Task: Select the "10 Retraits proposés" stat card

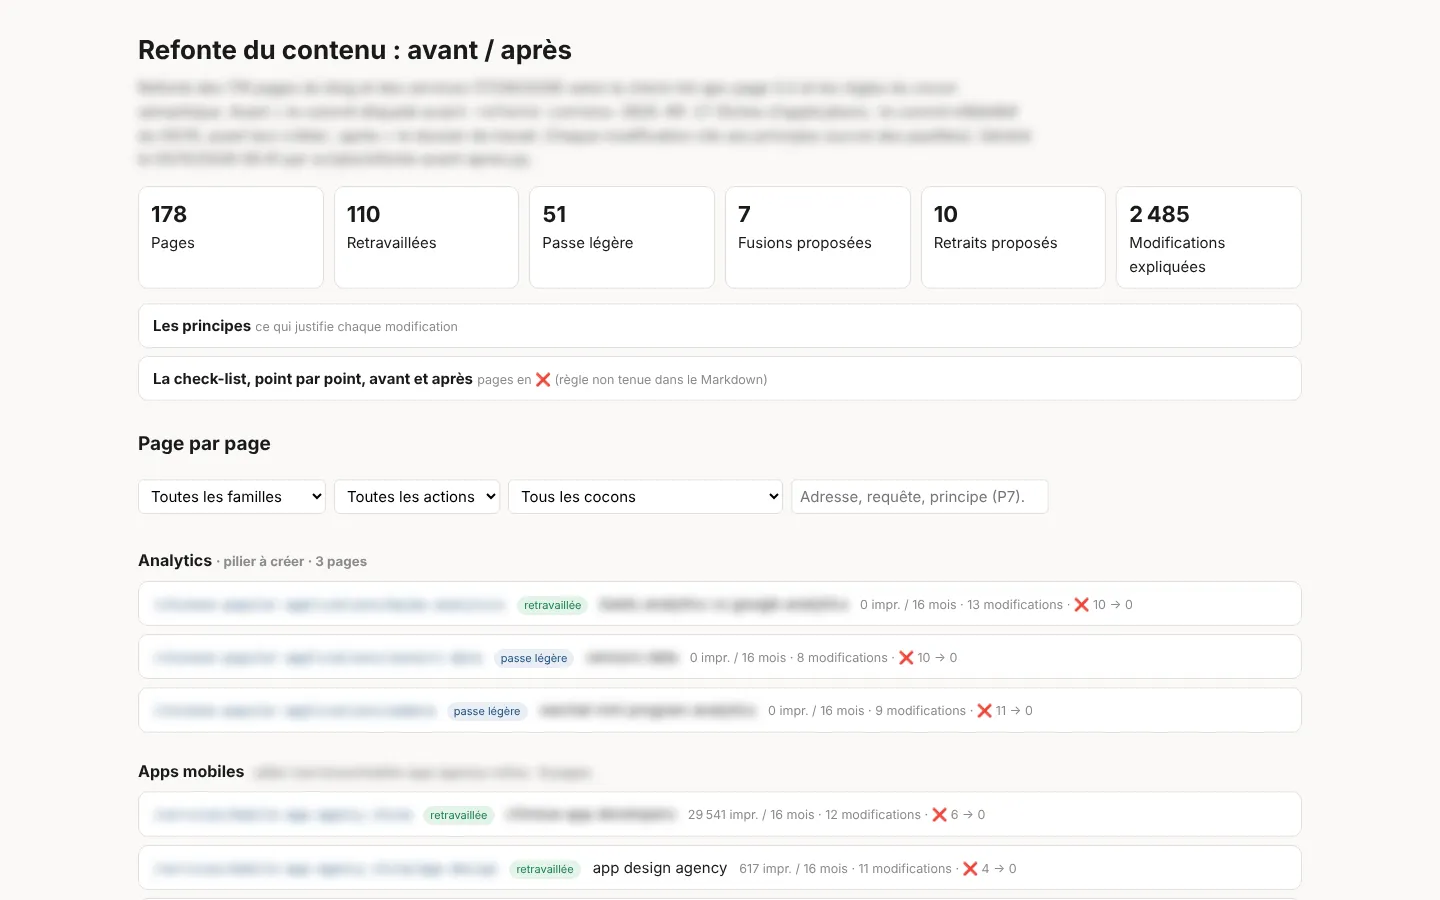Action: [1013, 238]
